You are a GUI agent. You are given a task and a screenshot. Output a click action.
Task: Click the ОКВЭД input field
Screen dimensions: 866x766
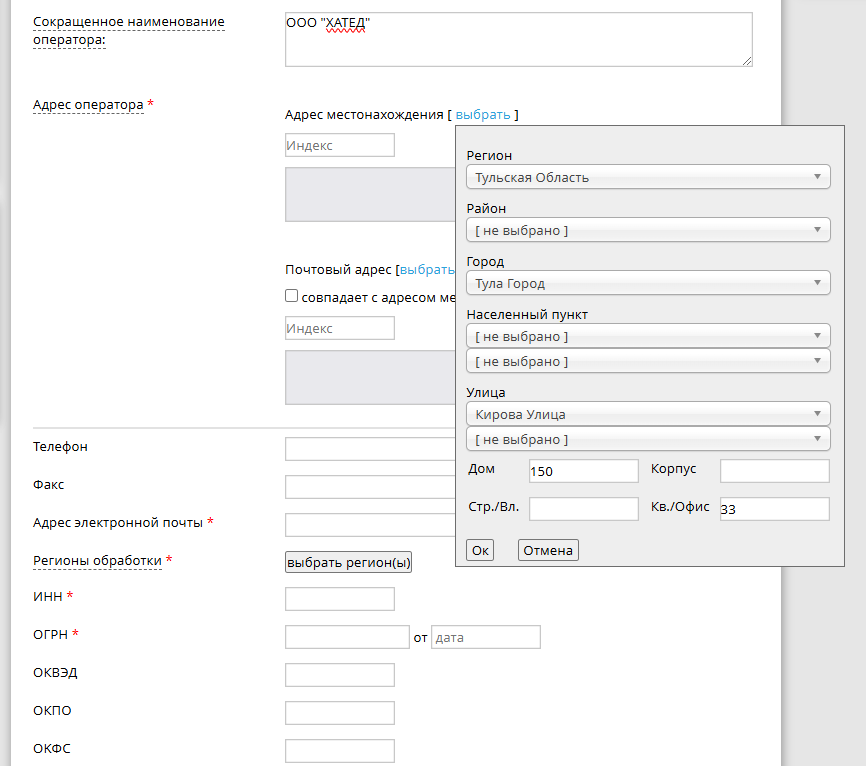pyautogui.click(x=340, y=675)
